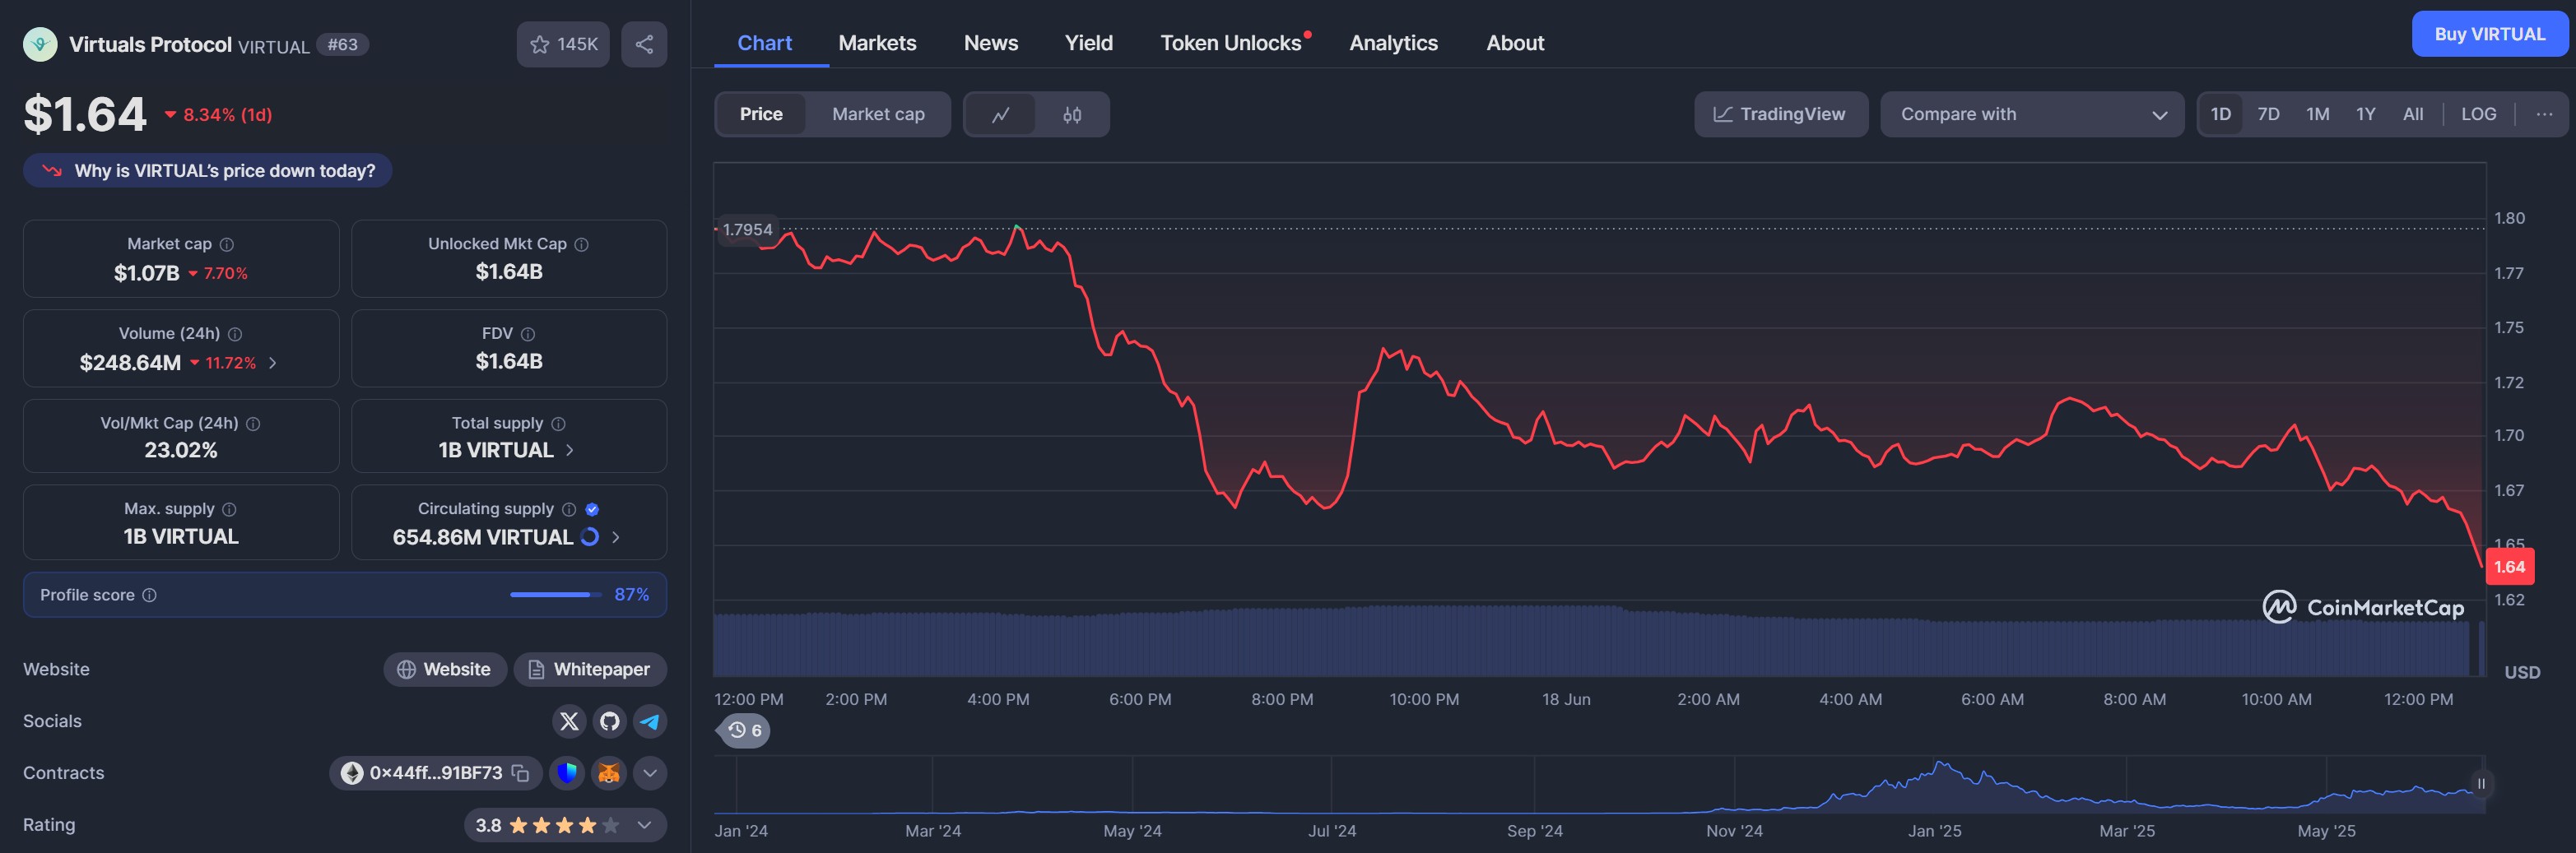The width and height of the screenshot is (2576, 853).
Task: Click the MetaMask fox icon
Action: coord(608,773)
